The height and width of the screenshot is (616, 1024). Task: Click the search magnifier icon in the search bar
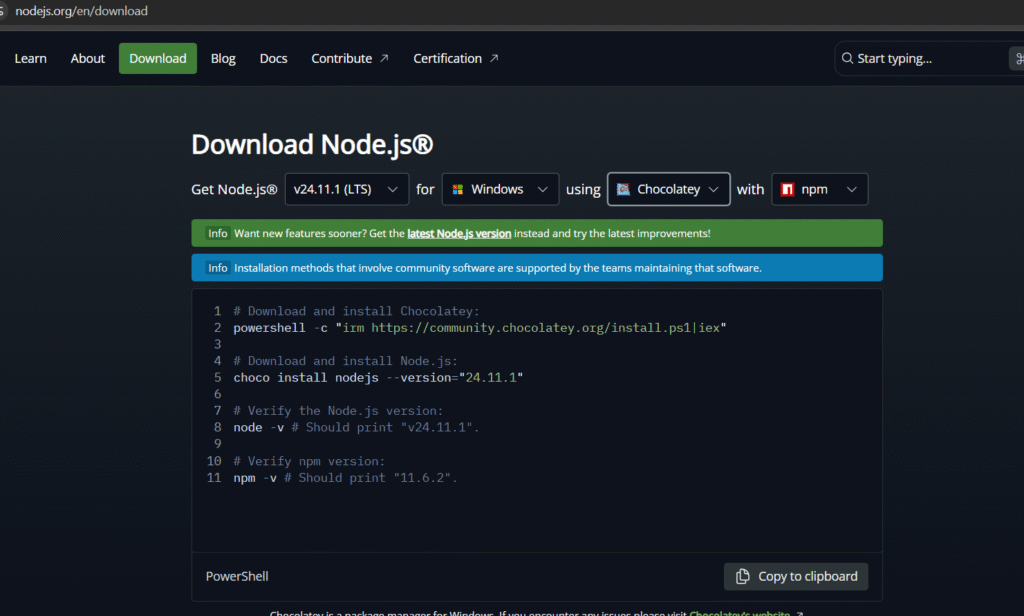click(847, 58)
